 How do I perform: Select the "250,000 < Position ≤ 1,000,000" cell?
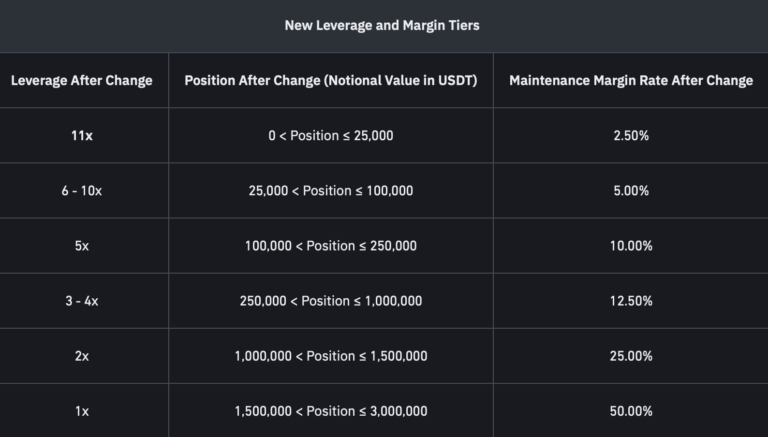[331, 300]
